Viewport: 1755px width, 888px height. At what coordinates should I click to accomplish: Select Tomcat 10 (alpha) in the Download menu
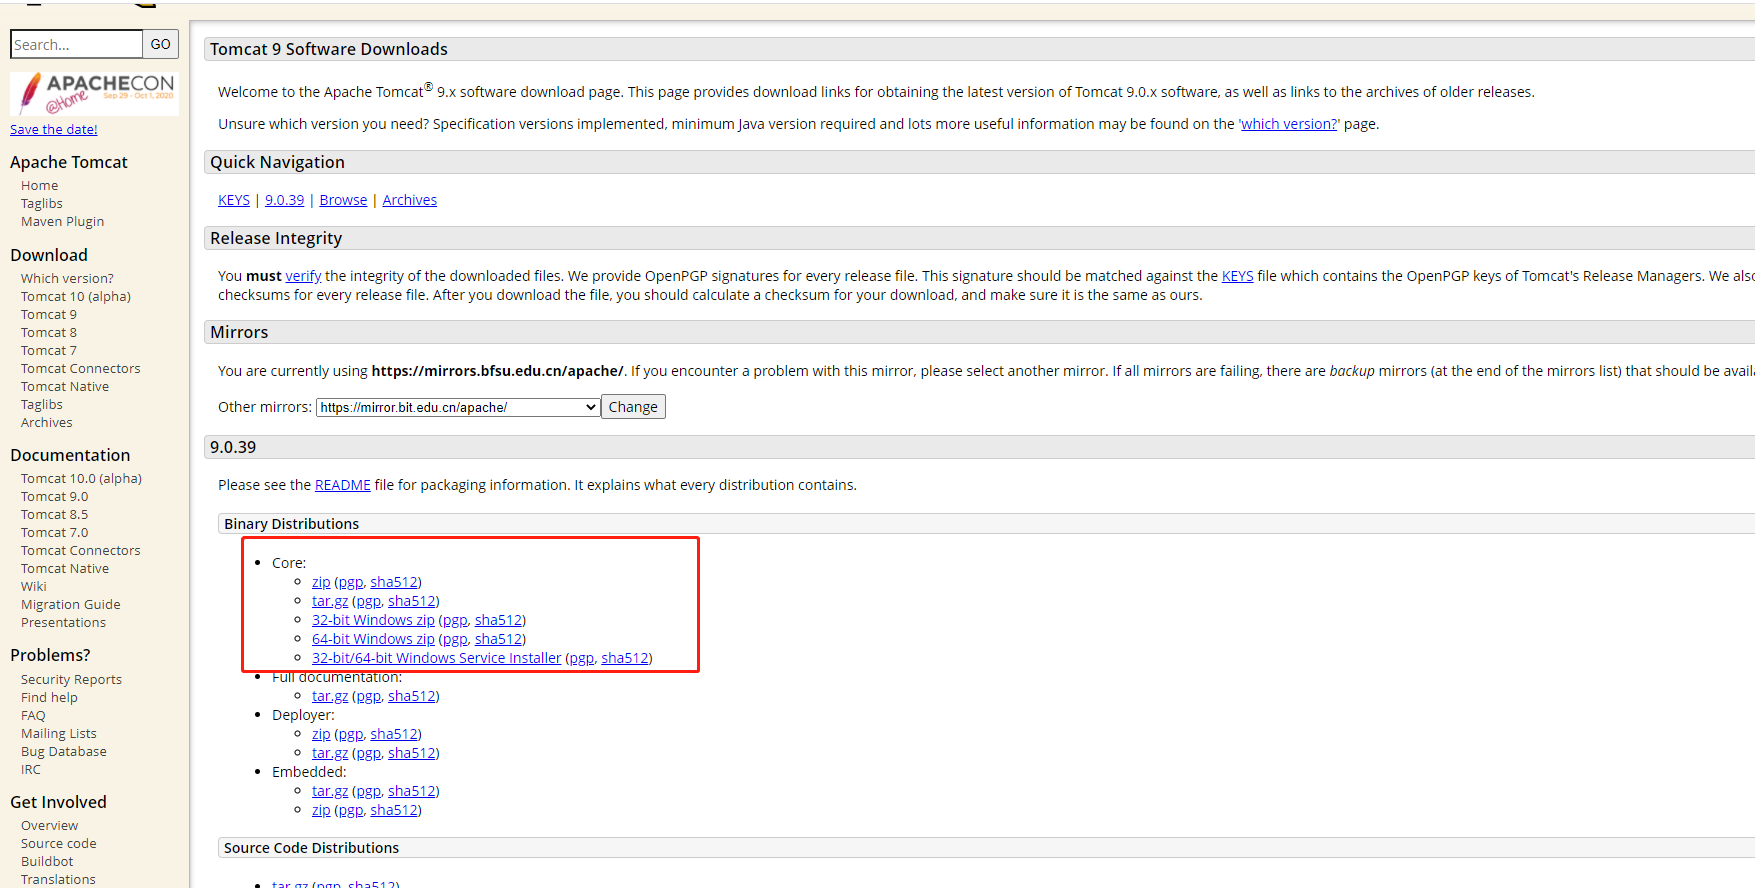[76, 297]
